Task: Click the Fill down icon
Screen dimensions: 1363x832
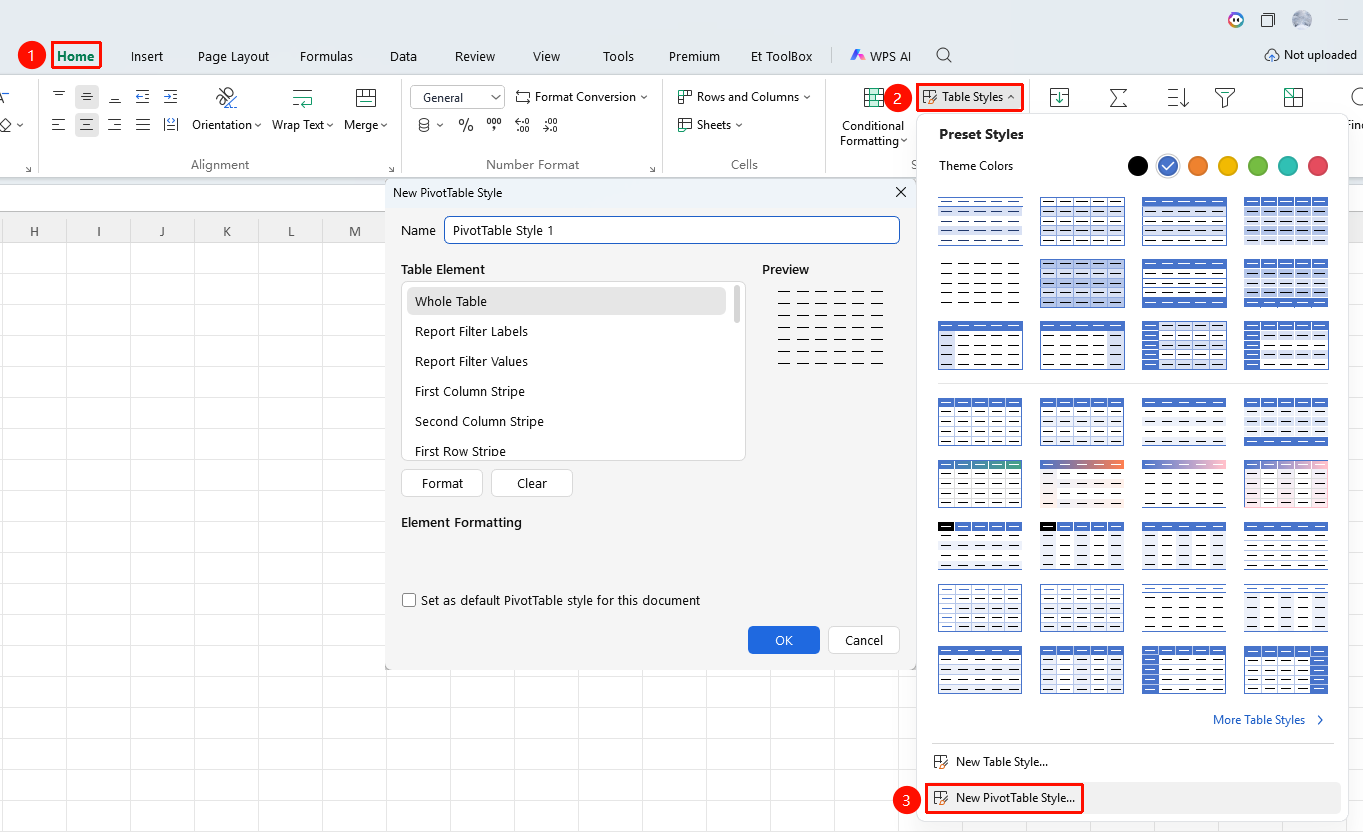Action: pos(1060,97)
